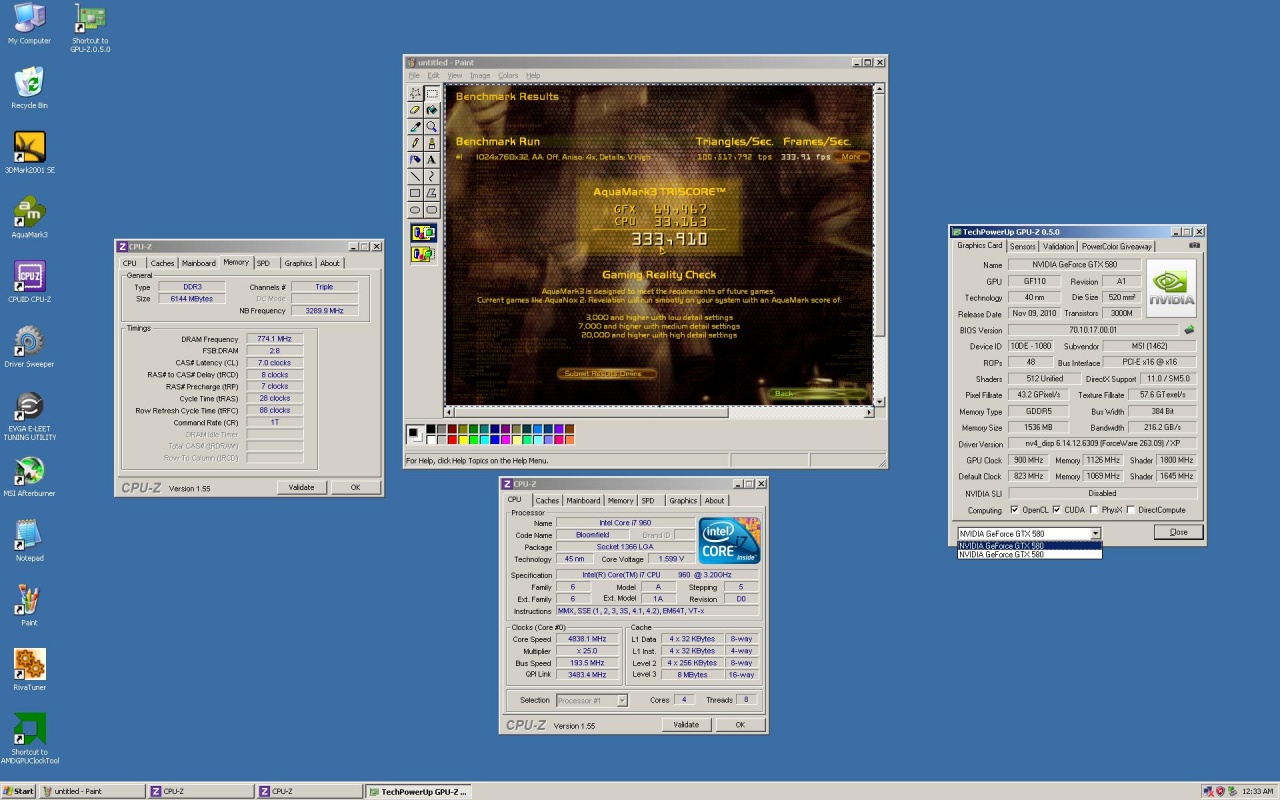
Task: Collapse the GPU selection dropdown arrow
Action: (x=1096, y=534)
